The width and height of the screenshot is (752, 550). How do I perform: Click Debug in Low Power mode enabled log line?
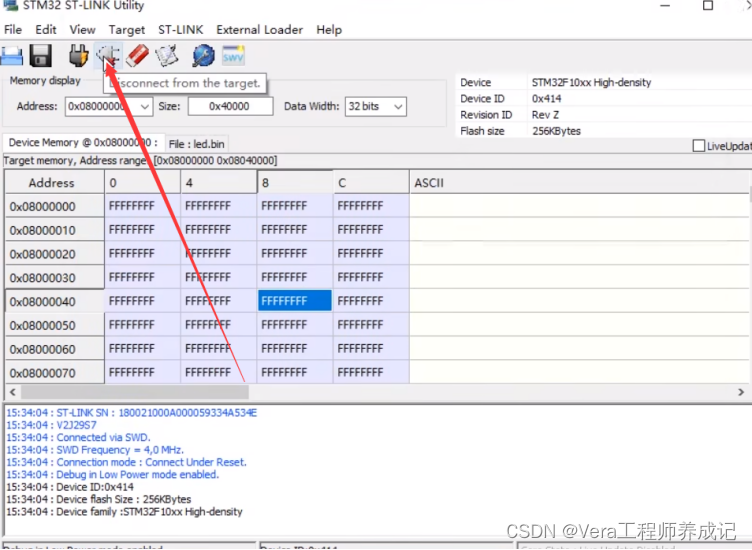pos(112,475)
